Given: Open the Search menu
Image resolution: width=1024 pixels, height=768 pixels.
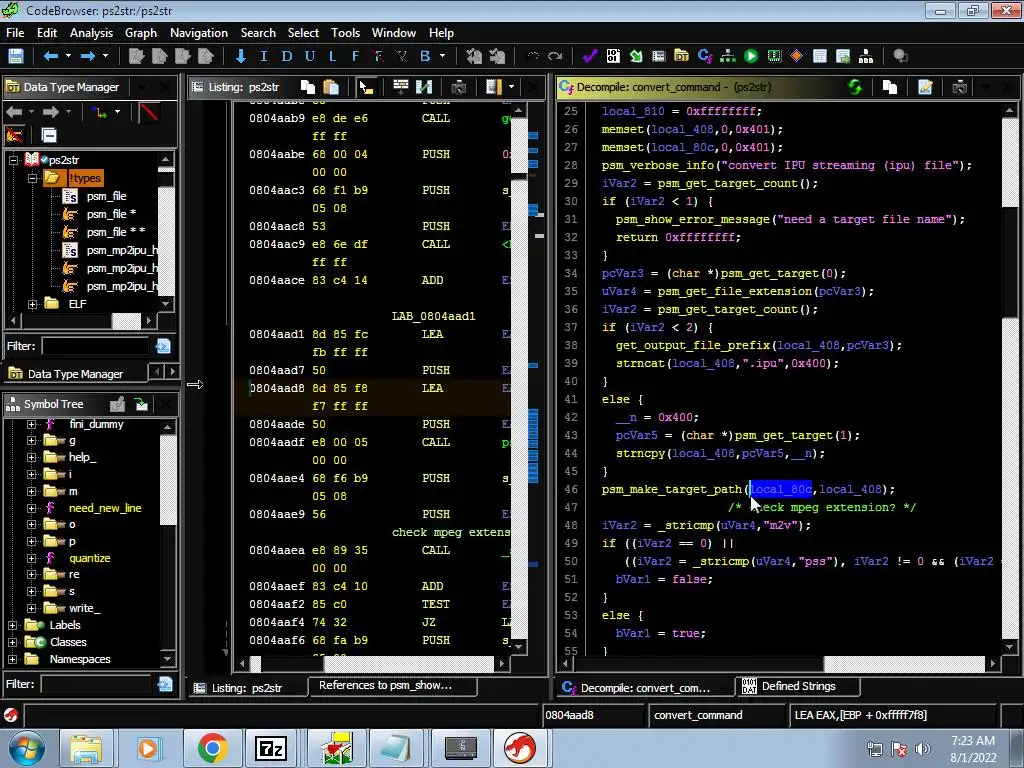Looking at the screenshot, I should (x=258, y=33).
